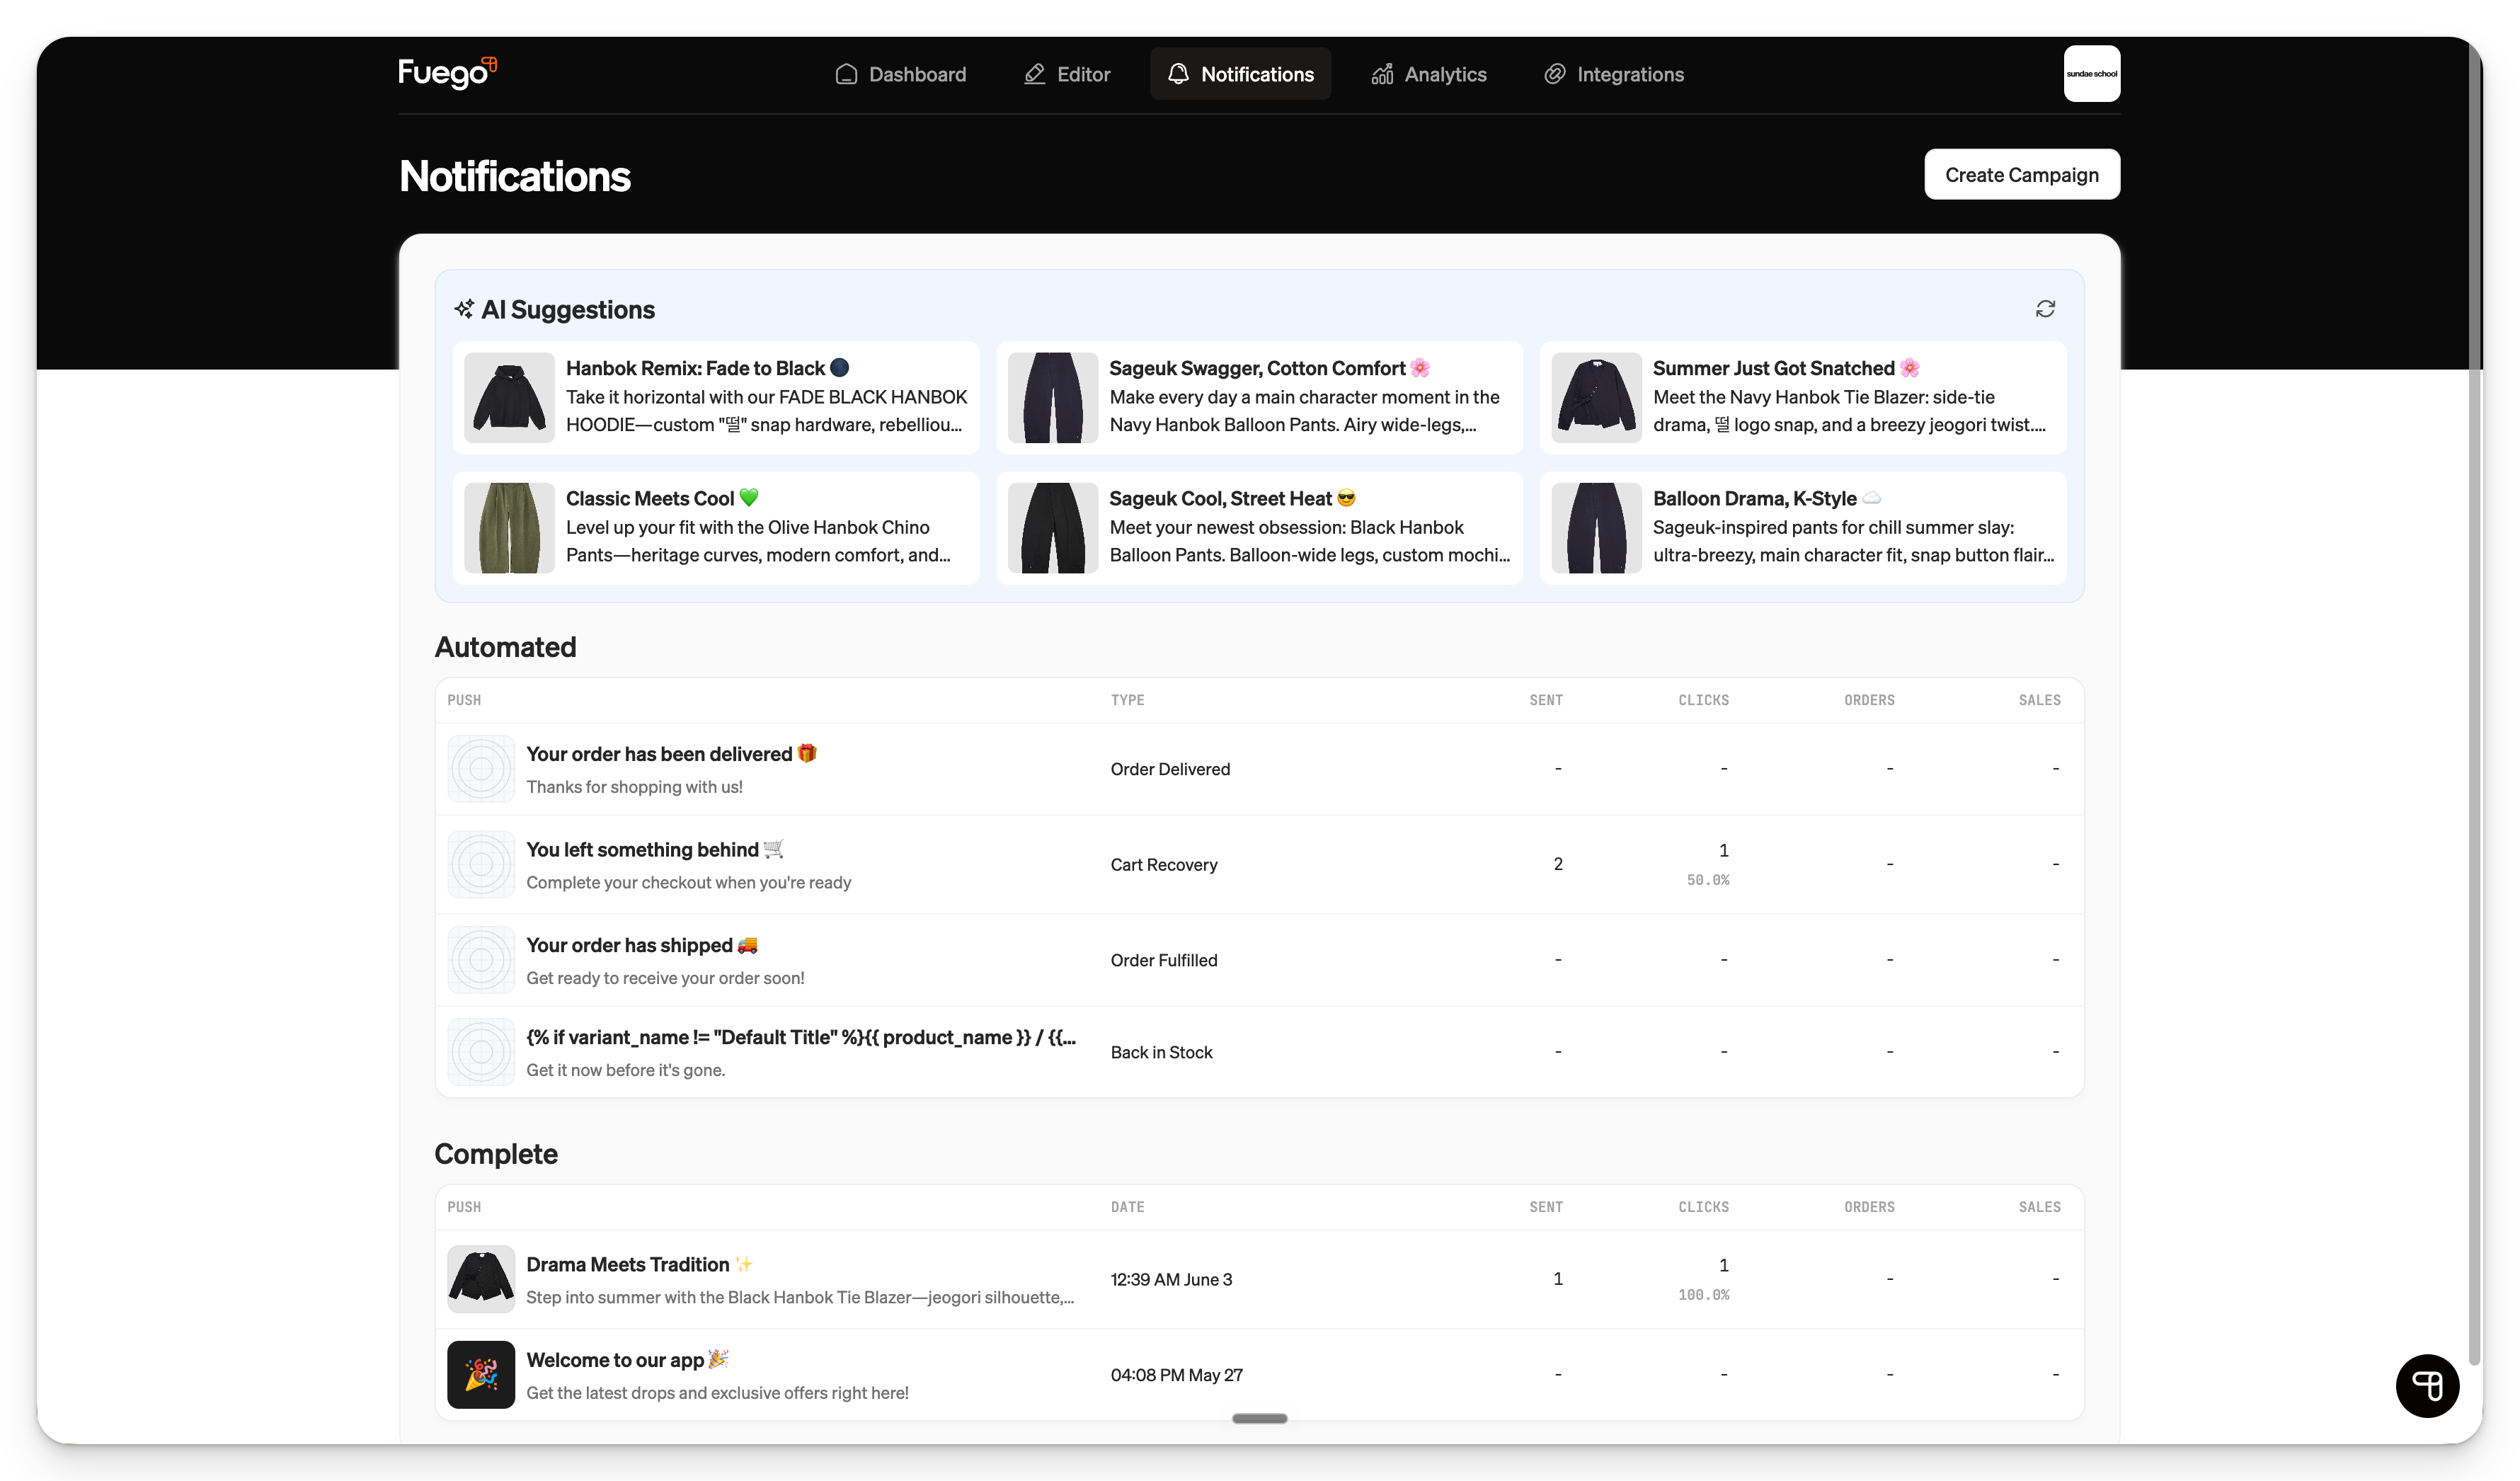The width and height of the screenshot is (2520, 1481).
Task: Click the Dashboard home icon
Action: 846,74
